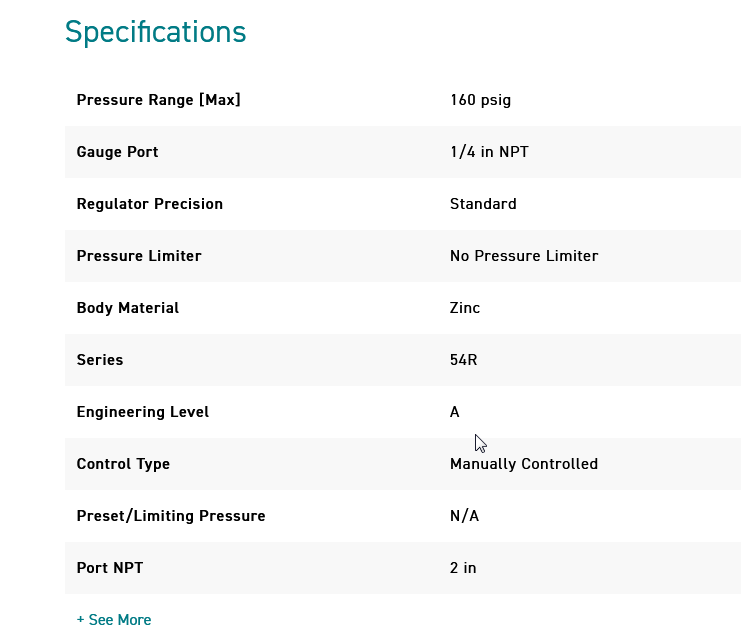Viewport: 741px width, 641px height.
Task: Click the 1/4 in NPT value
Action: 489,152
